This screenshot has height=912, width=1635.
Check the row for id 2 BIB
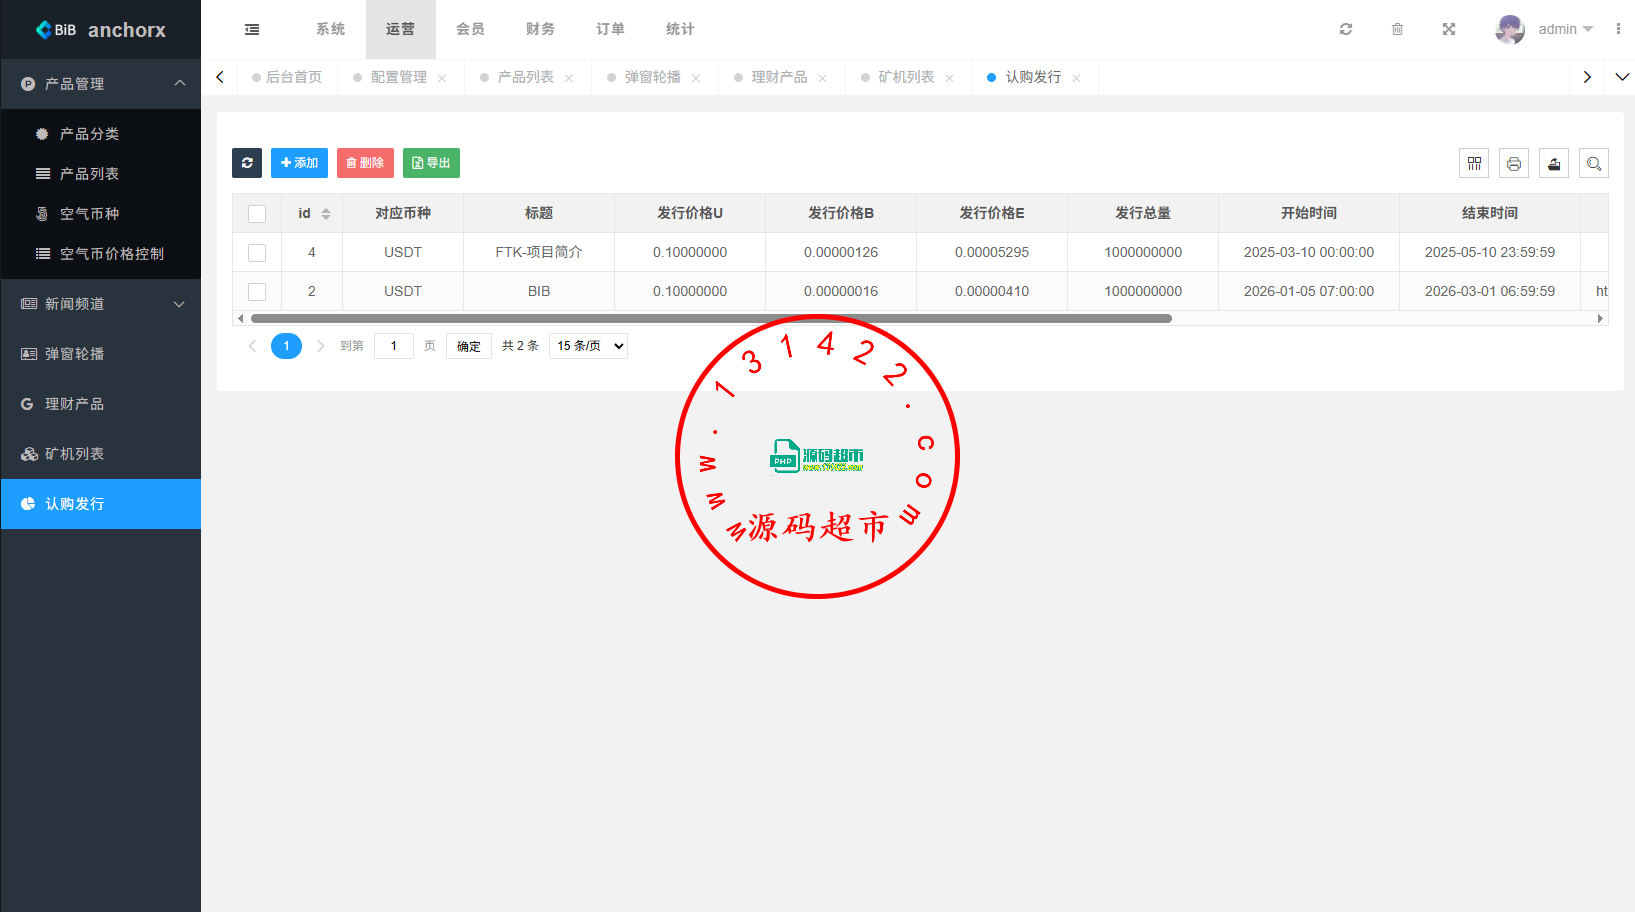pyautogui.click(x=257, y=291)
